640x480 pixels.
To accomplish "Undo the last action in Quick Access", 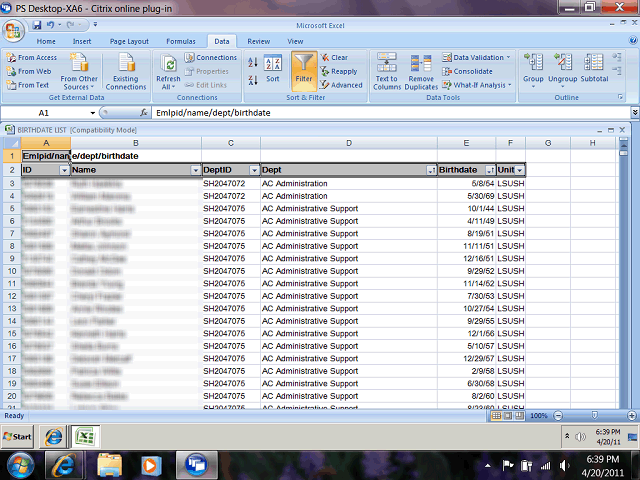I will tap(50, 25).
